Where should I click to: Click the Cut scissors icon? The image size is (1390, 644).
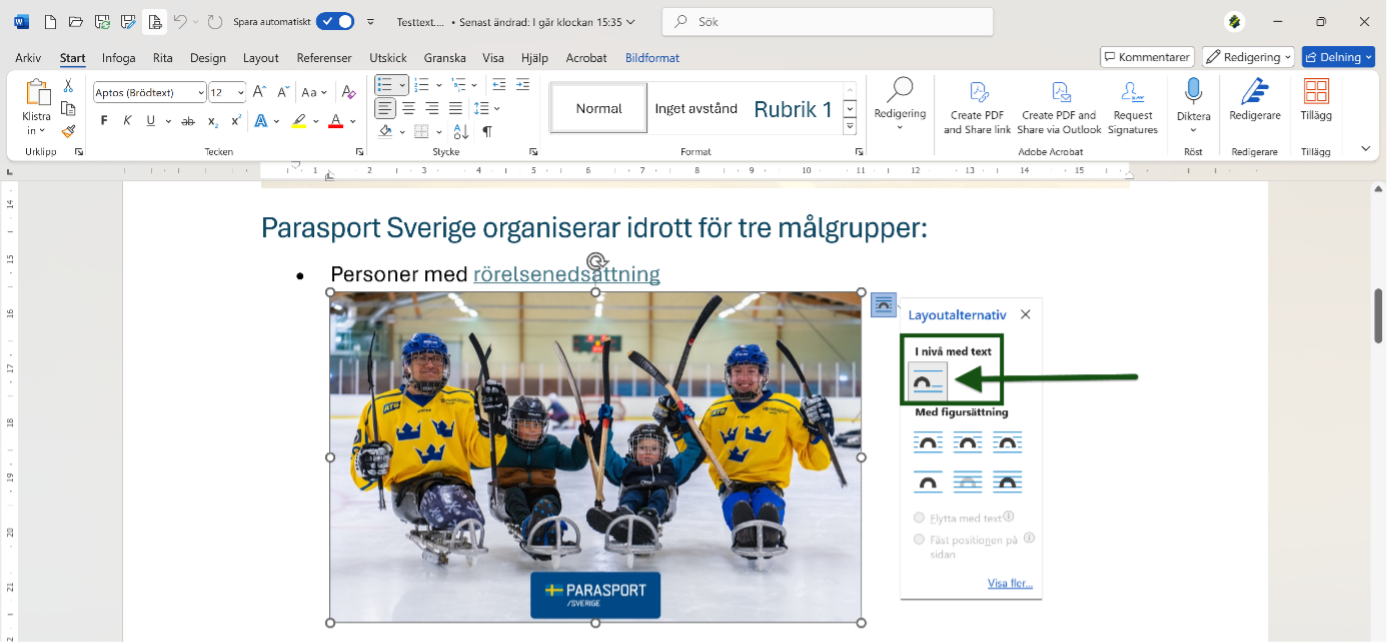[68, 87]
